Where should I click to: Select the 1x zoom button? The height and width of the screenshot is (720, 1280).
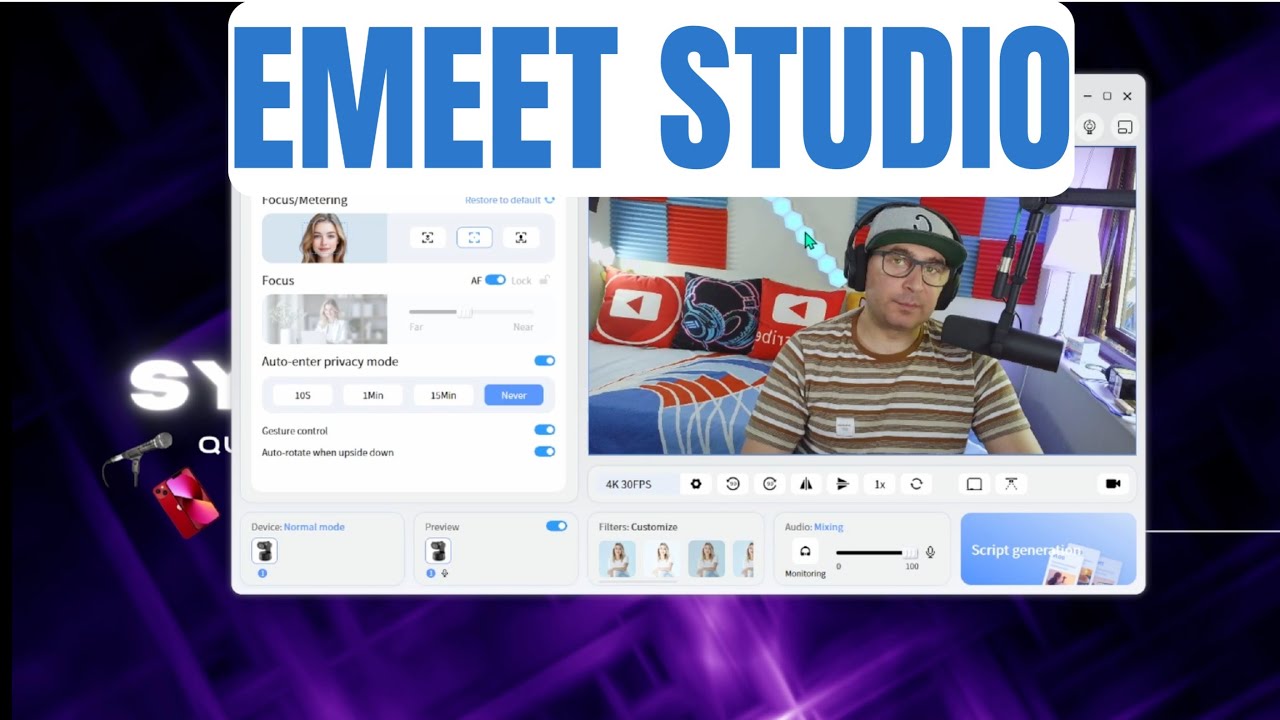880,484
